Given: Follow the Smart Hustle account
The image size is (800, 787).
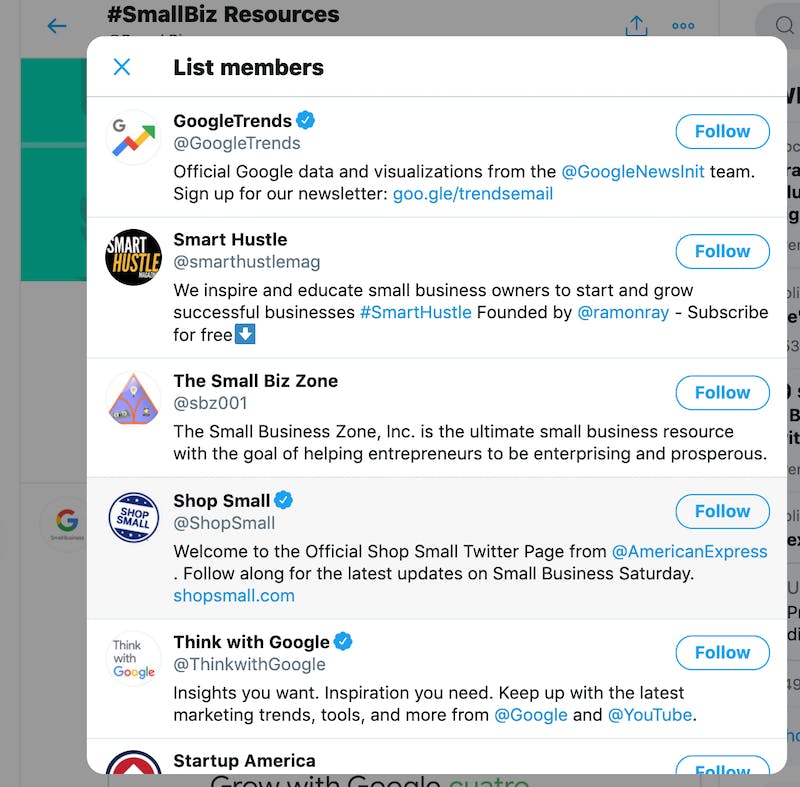Looking at the screenshot, I should (x=722, y=251).
